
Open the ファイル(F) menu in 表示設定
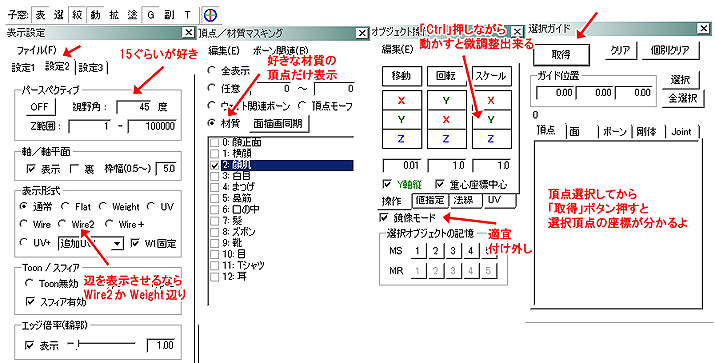pyautogui.click(x=36, y=49)
